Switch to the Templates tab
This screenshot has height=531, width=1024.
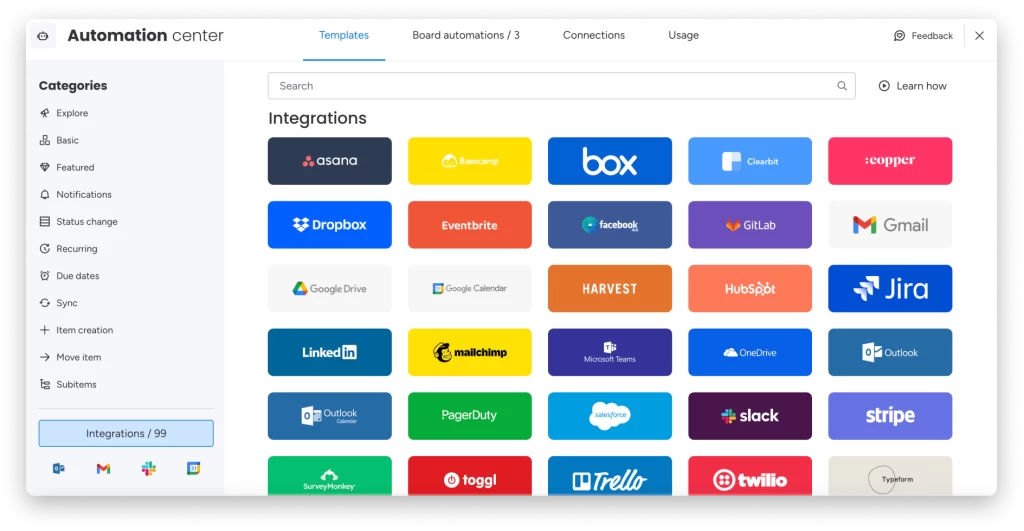(x=344, y=35)
